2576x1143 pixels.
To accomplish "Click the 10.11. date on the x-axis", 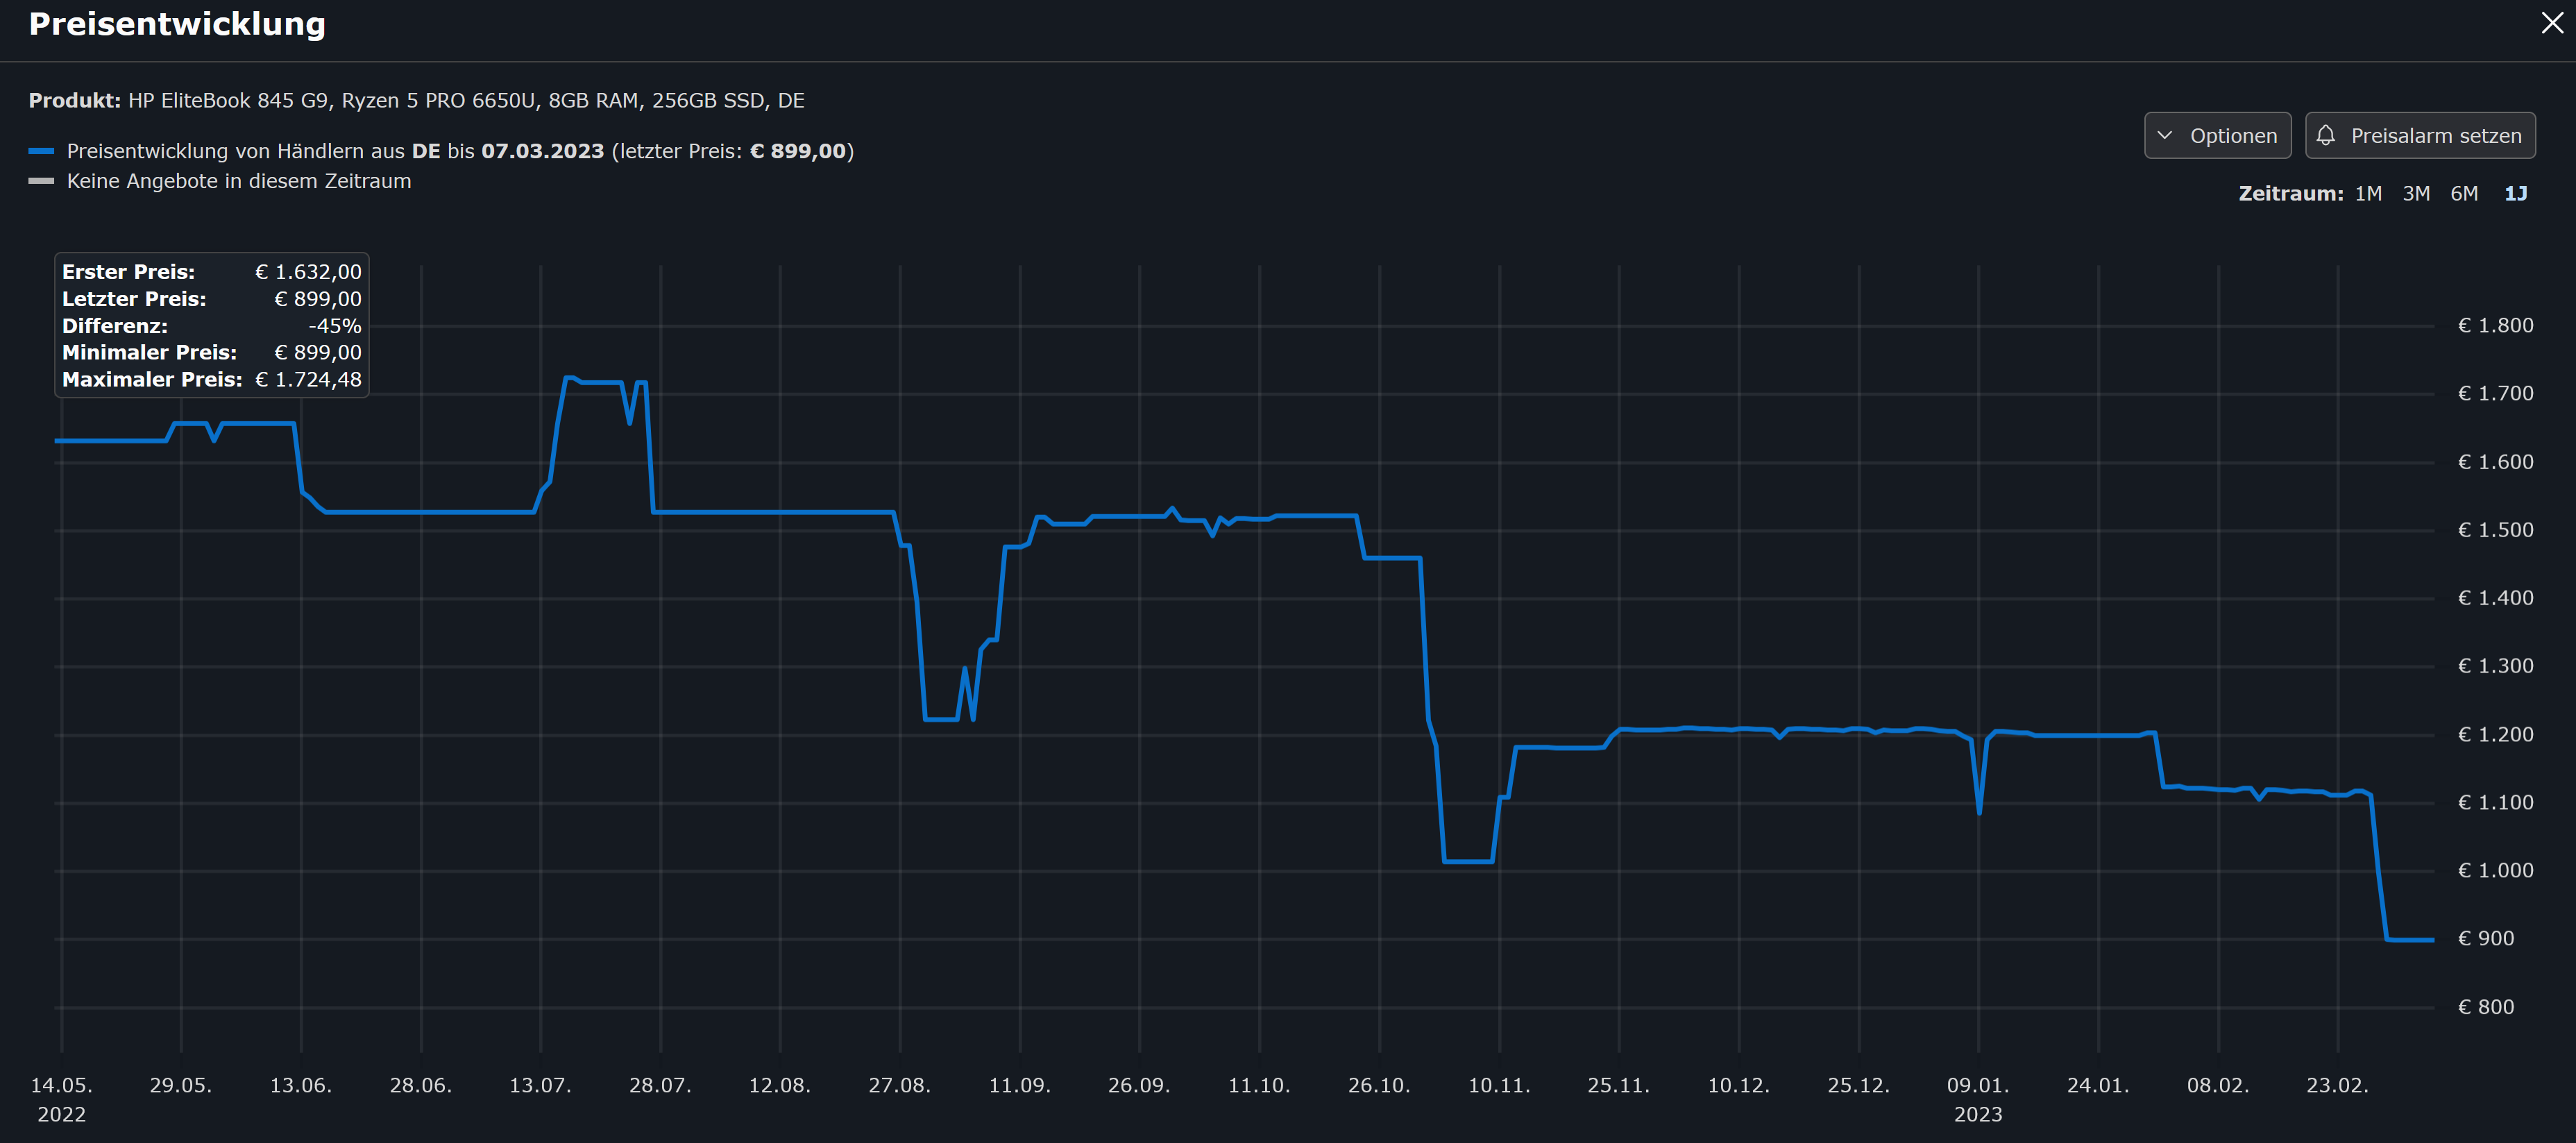I will point(1498,1085).
